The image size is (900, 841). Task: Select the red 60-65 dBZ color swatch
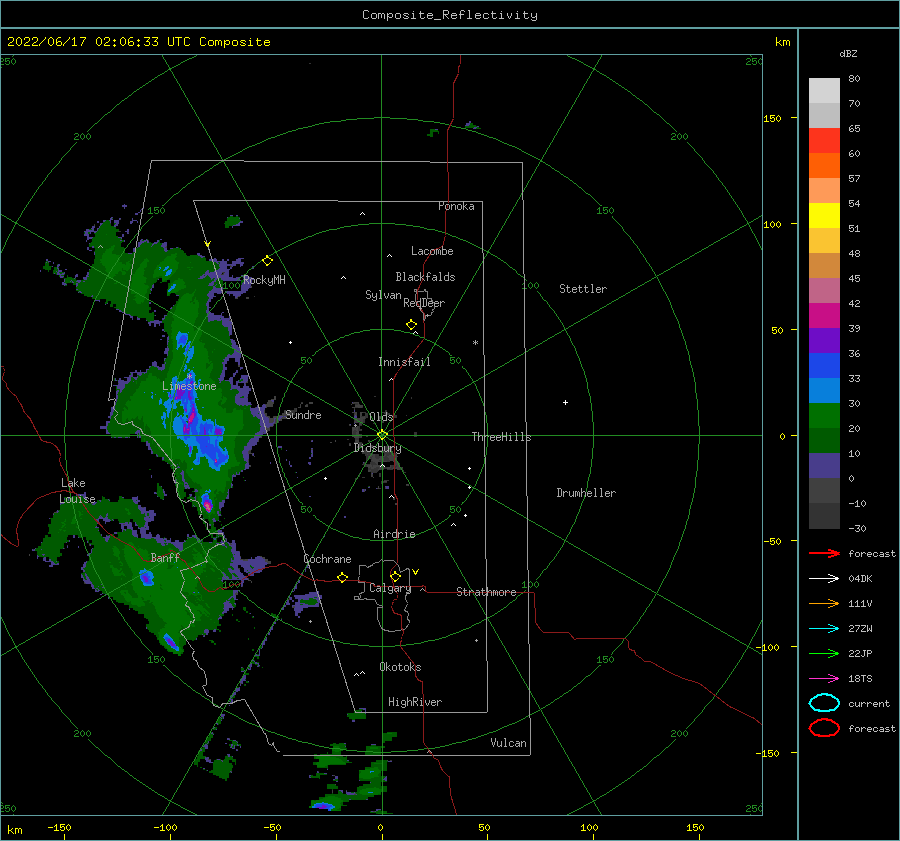824,141
